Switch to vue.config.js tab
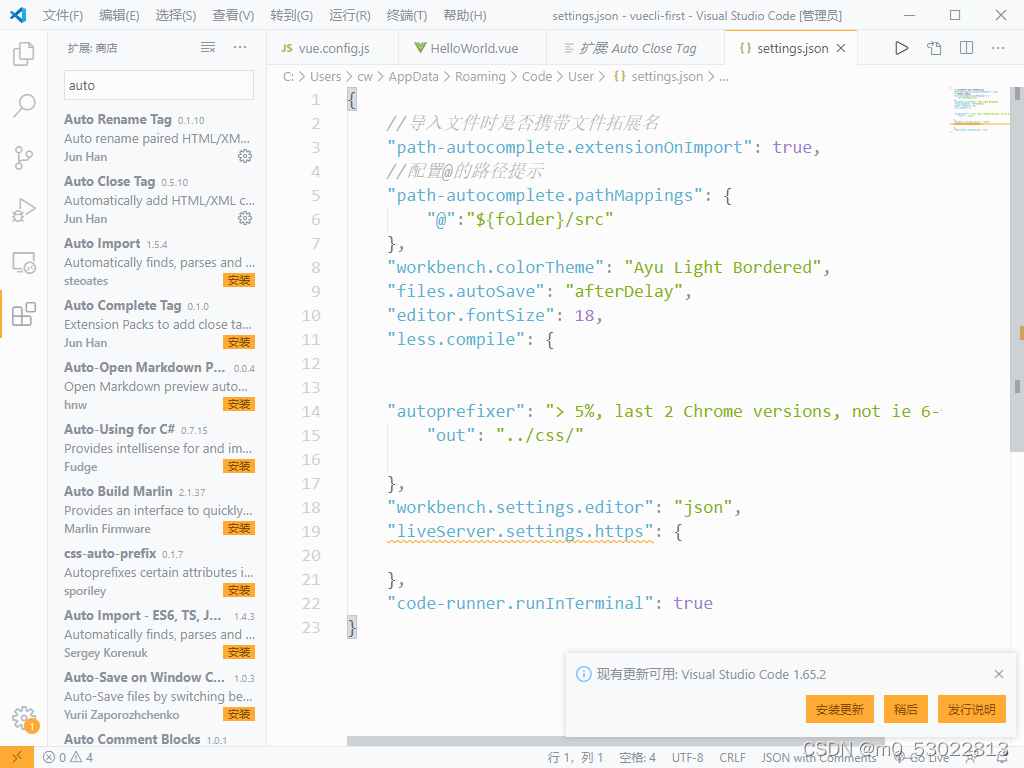This screenshot has width=1024, height=768. tap(332, 48)
